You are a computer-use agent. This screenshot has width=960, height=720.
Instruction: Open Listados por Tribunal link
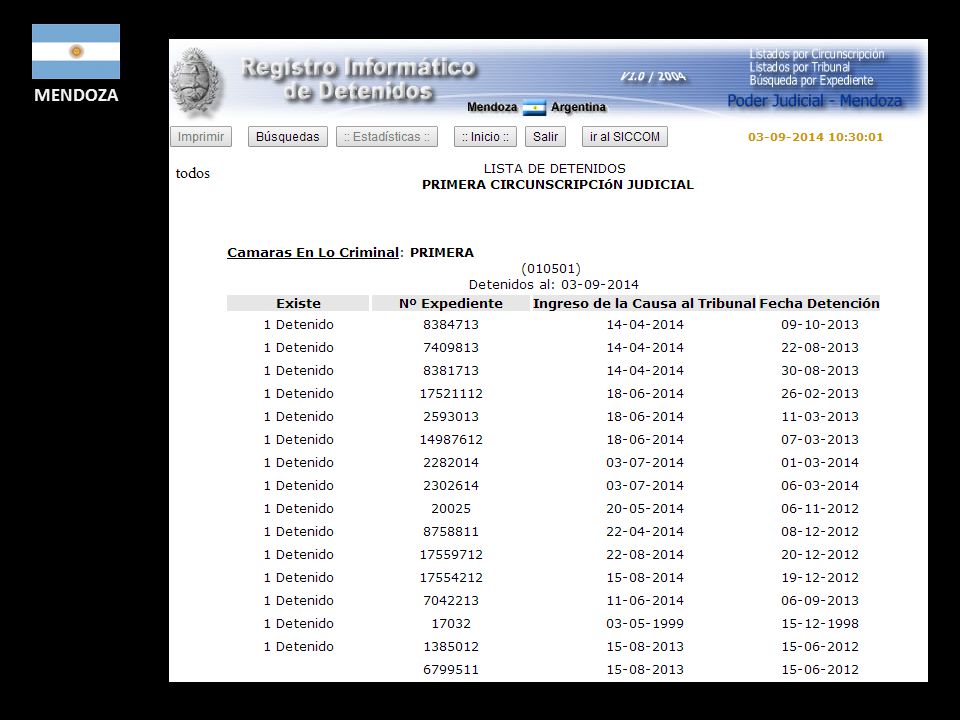point(800,67)
